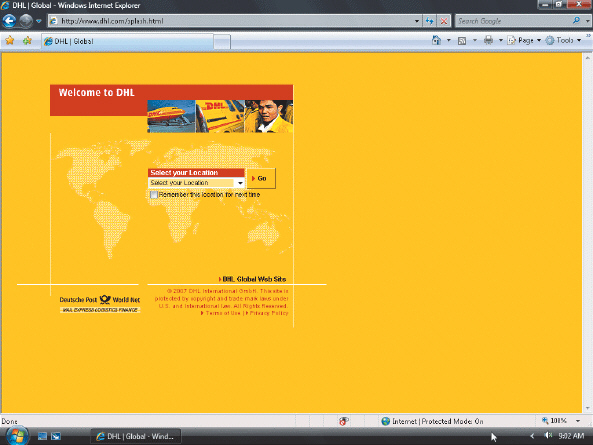The height and width of the screenshot is (445, 593).
Task: Open the search provider options dropdown arrow
Action: pos(587,21)
